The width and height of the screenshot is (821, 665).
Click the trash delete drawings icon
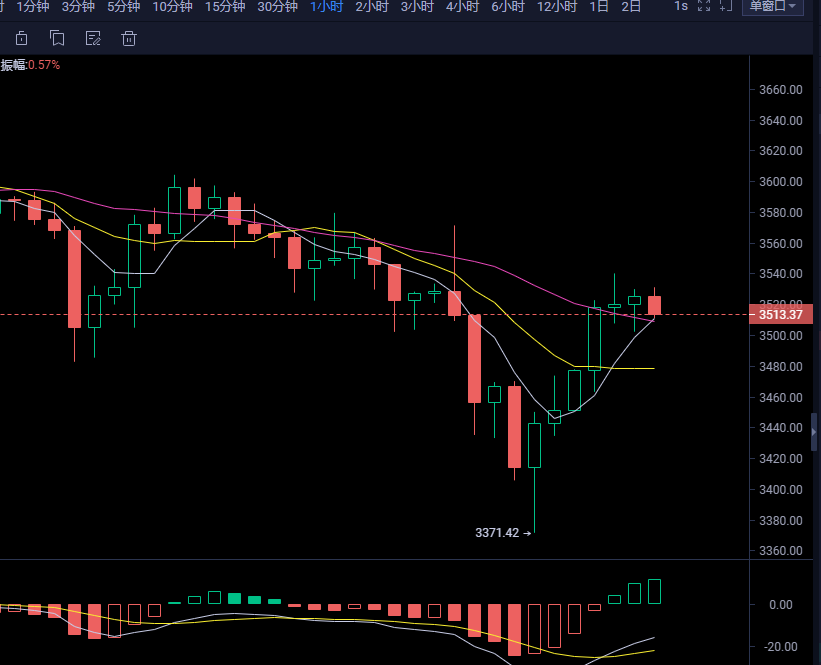[129, 38]
